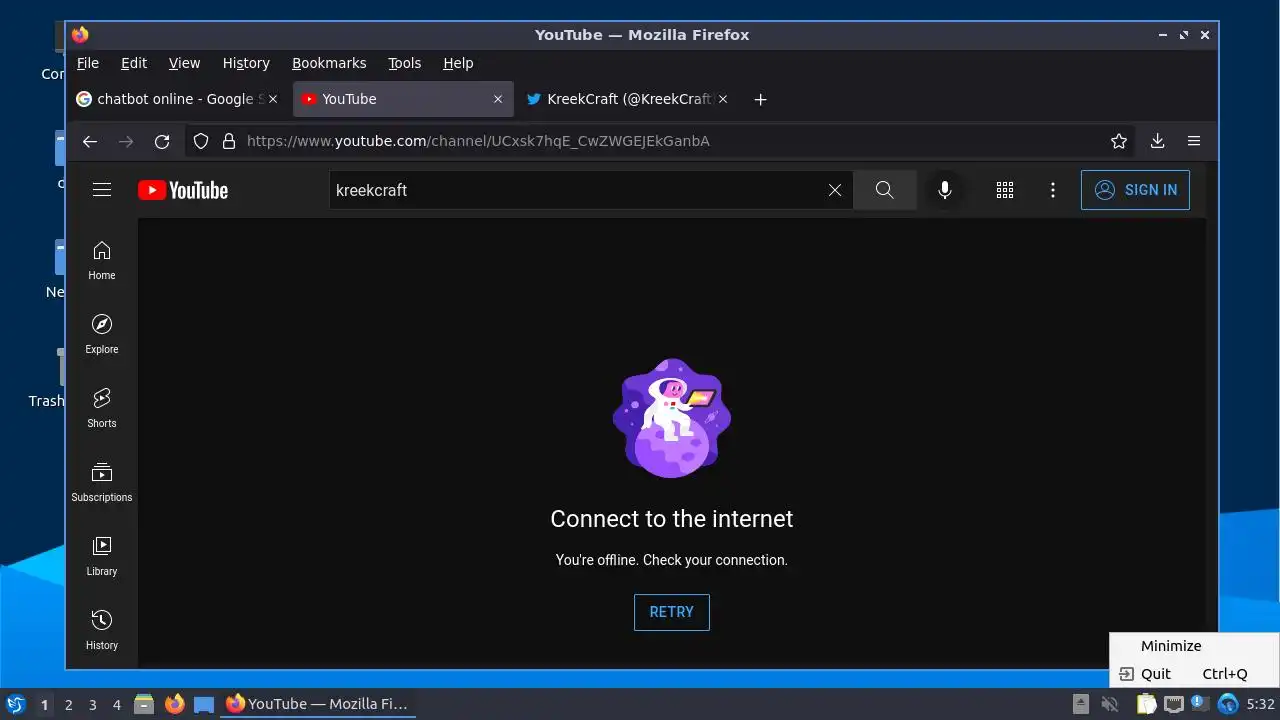Viewport: 1280px width, 720px height.
Task: Launch file manager from taskbar
Action: [144, 704]
